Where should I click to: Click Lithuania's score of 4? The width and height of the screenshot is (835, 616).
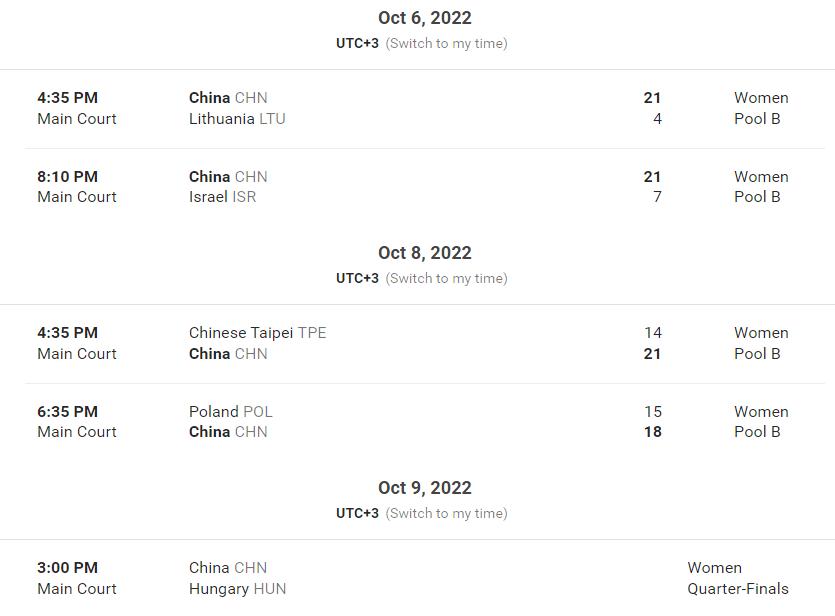tap(657, 118)
